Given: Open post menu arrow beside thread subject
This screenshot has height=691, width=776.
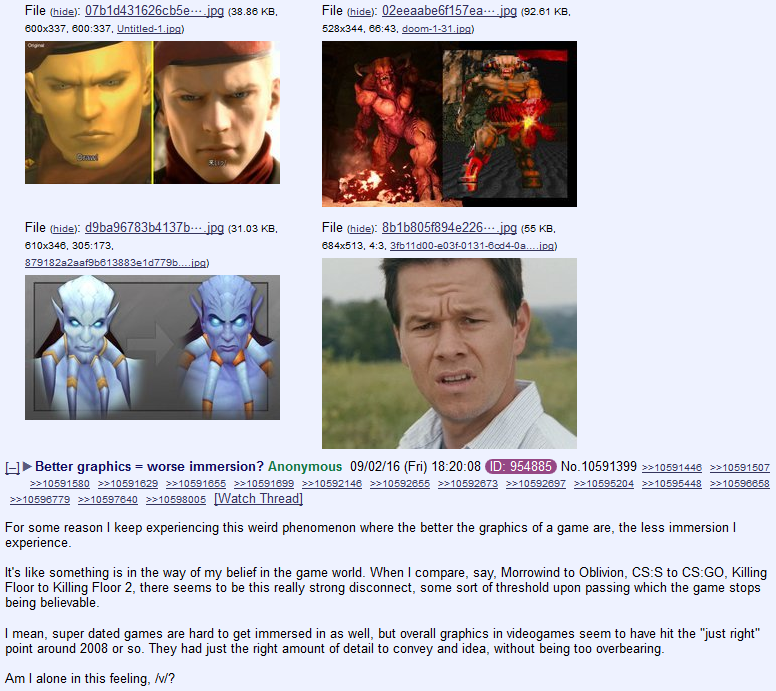Looking at the screenshot, I should click(x=28, y=466).
